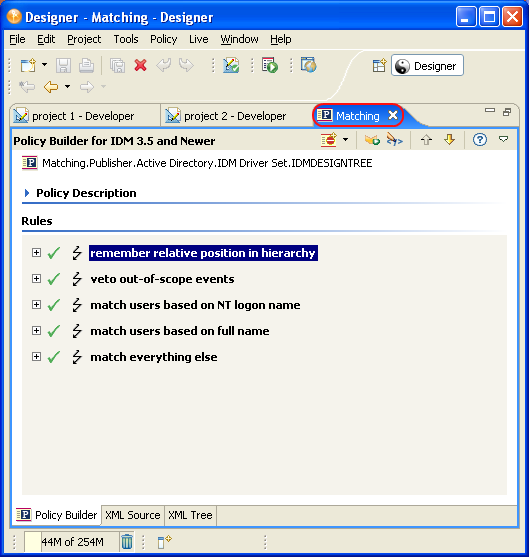The width and height of the screenshot is (529, 557).
Task: Switch to the XML Tree tab
Action: pyautogui.click(x=190, y=515)
